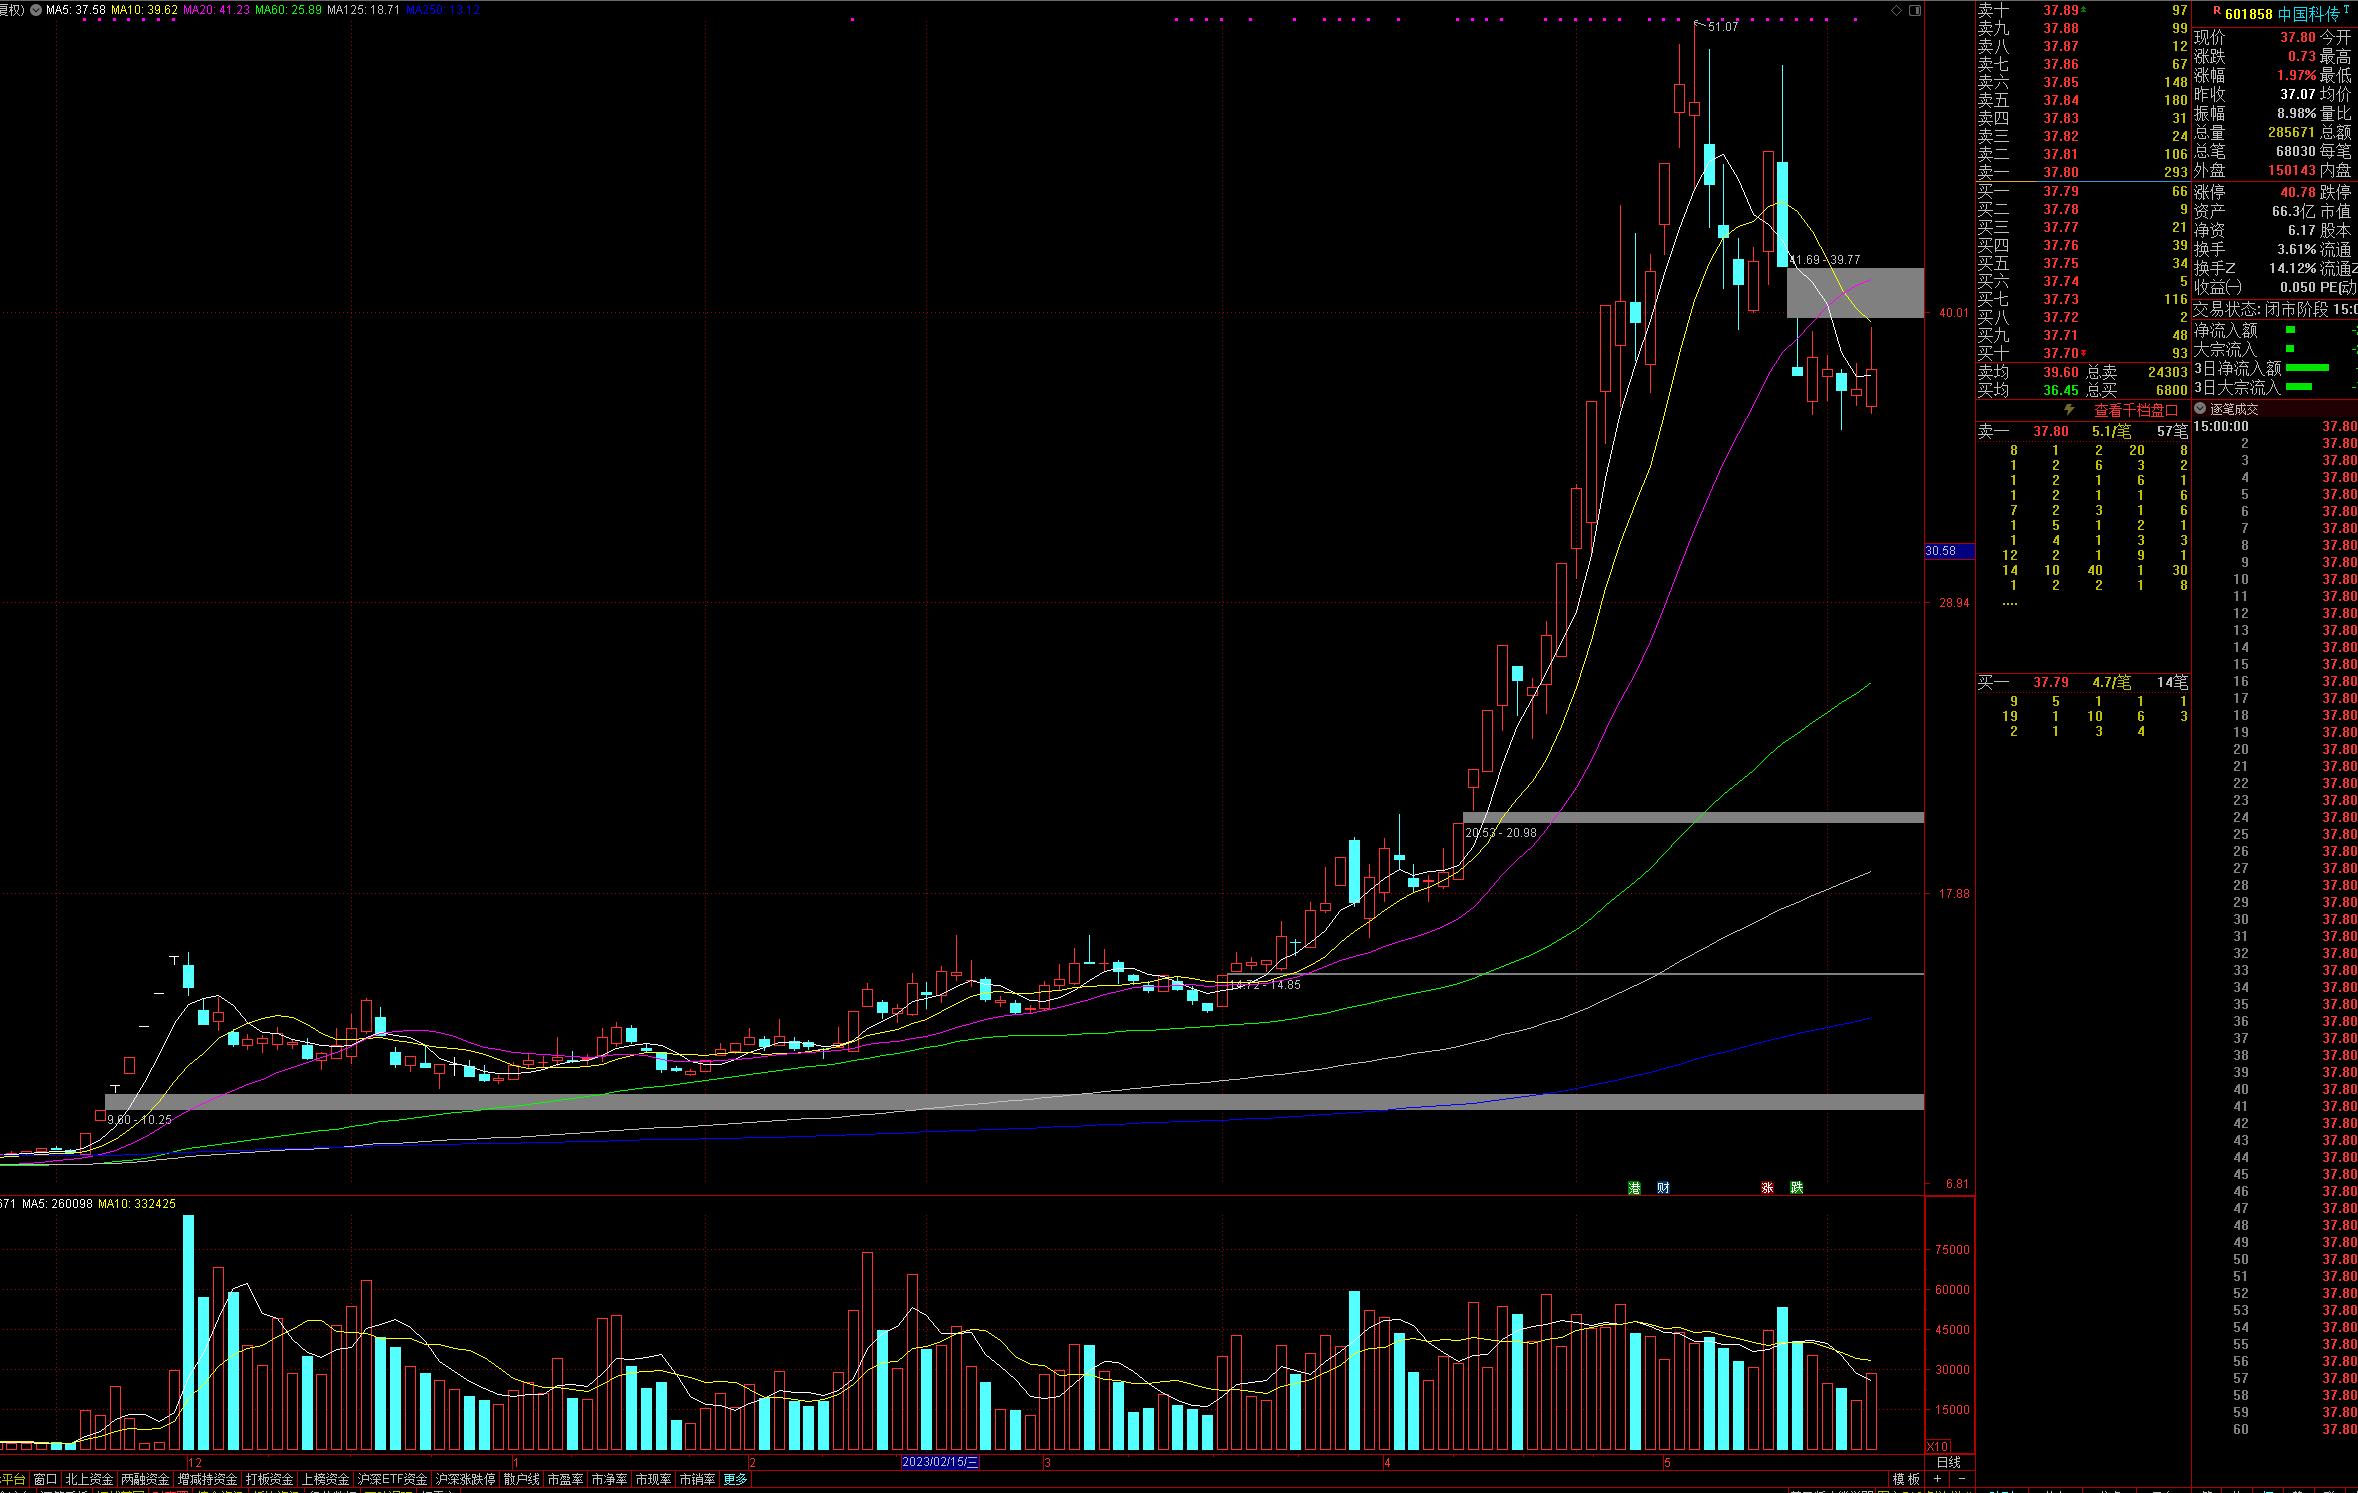Toggle the 财 marker on the chart
The width and height of the screenshot is (2358, 1493).
click(1663, 1187)
